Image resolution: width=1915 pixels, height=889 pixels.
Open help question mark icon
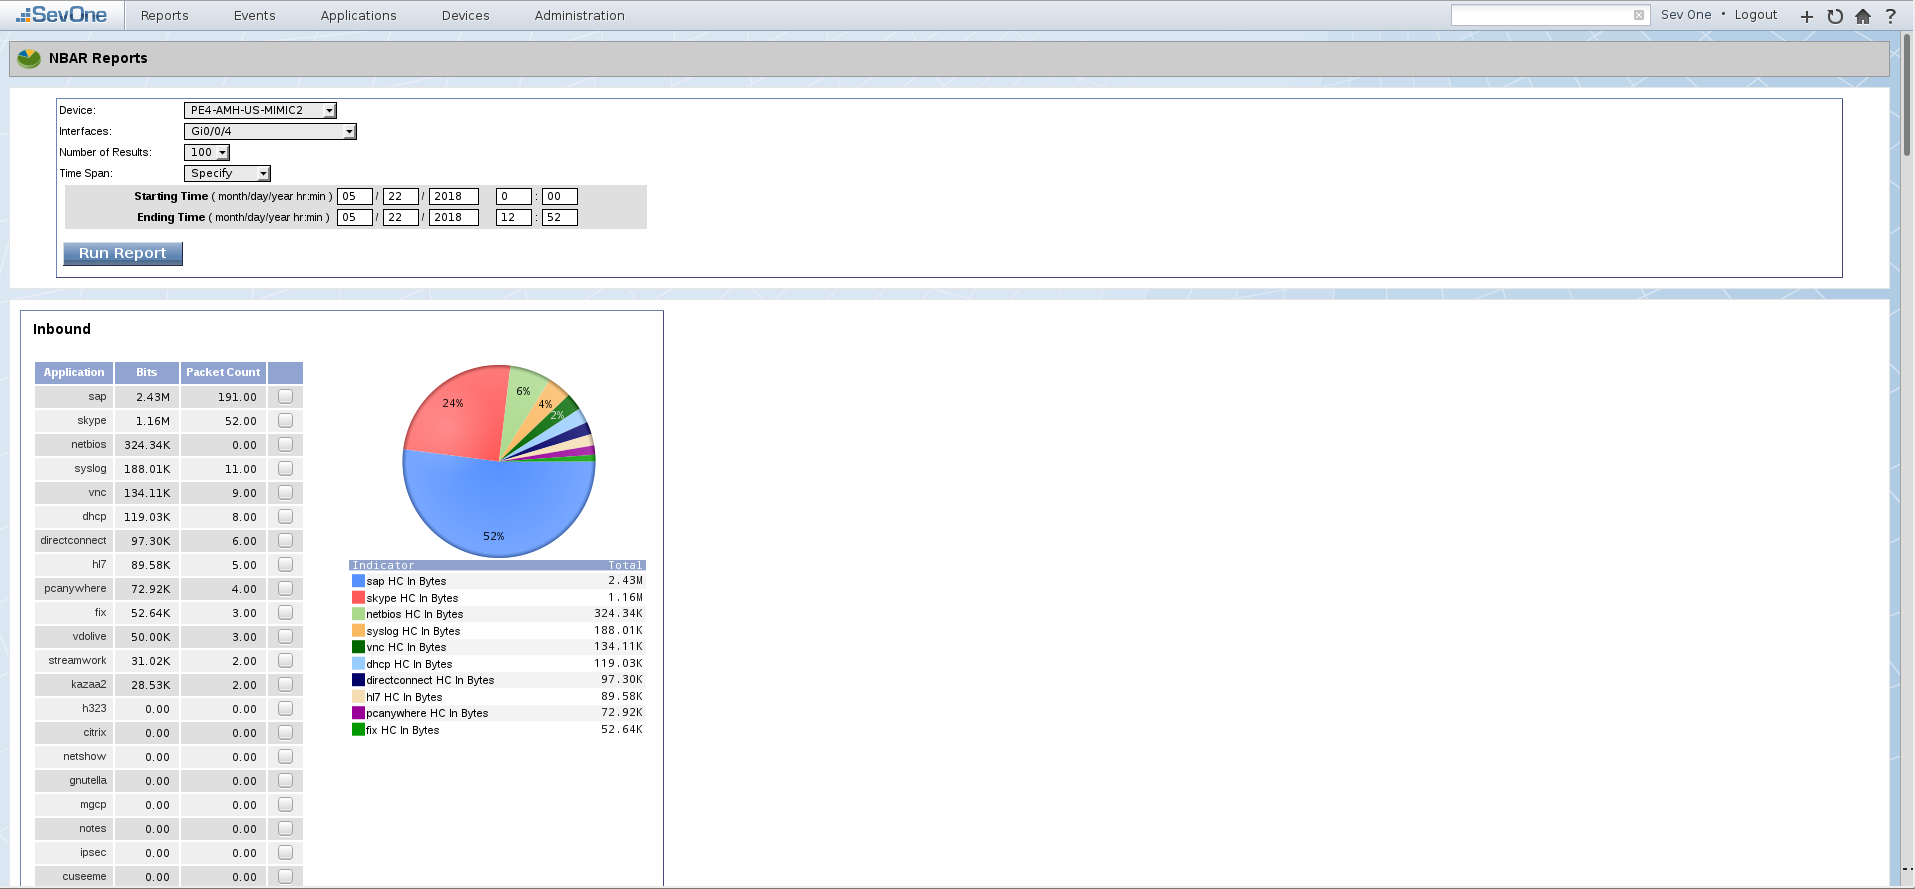point(1890,16)
